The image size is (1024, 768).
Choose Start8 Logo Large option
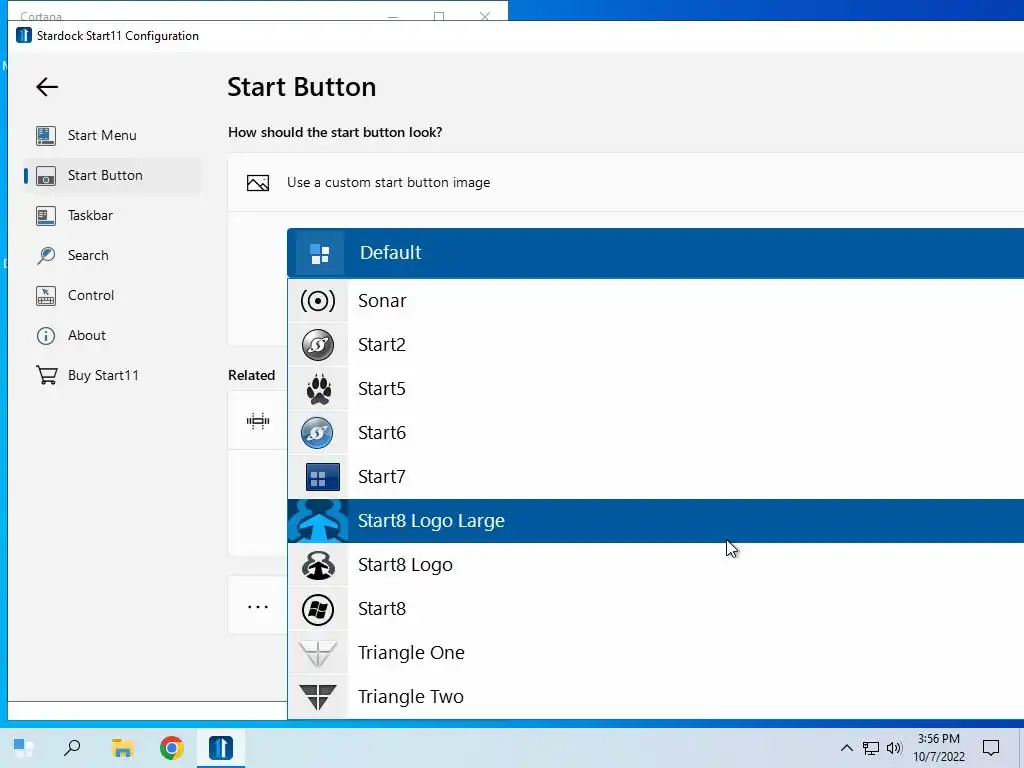click(x=656, y=520)
